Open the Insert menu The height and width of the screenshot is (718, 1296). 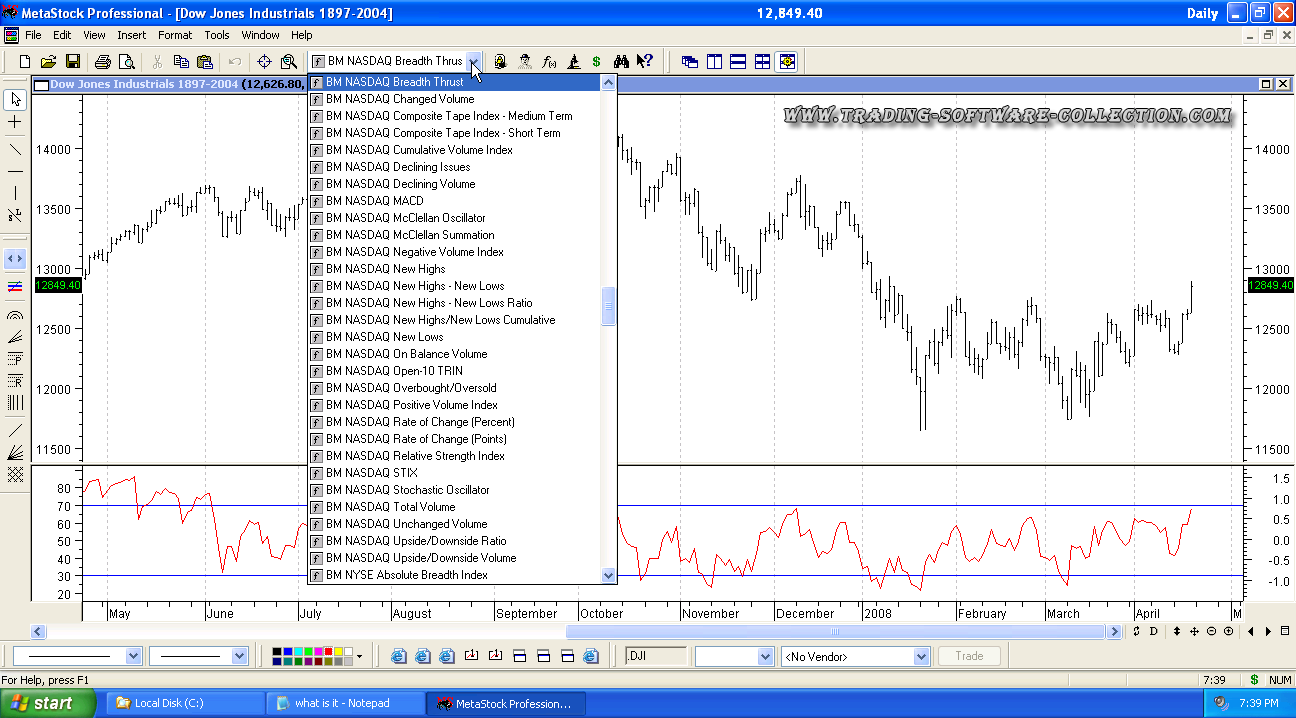click(x=131, y=35)
